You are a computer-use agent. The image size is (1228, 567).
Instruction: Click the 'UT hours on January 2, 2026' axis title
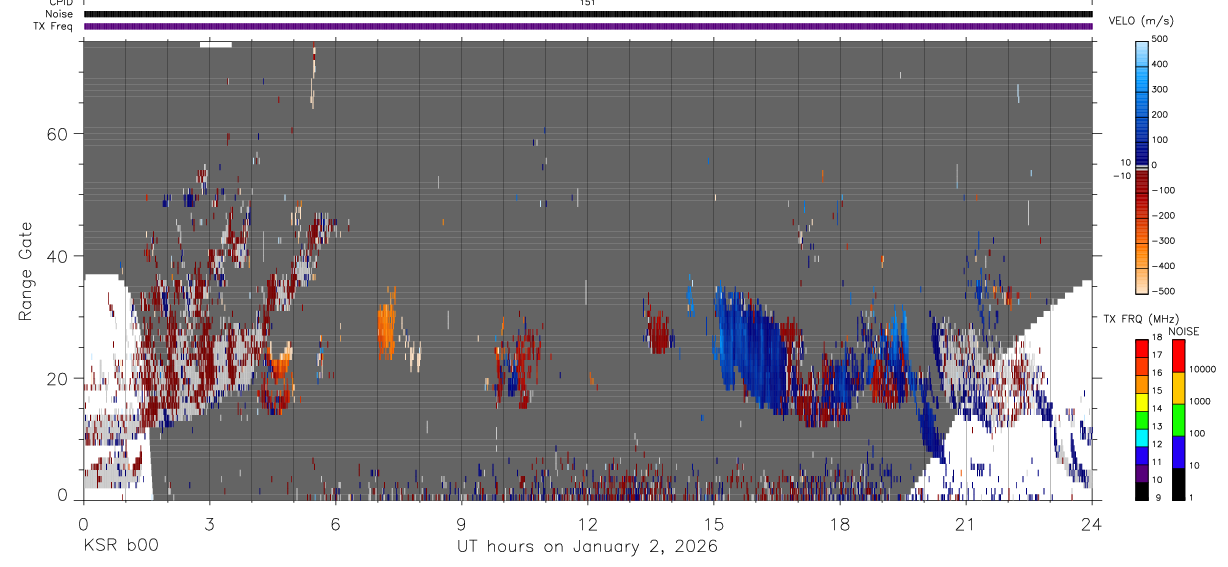[x=587, y=547]
